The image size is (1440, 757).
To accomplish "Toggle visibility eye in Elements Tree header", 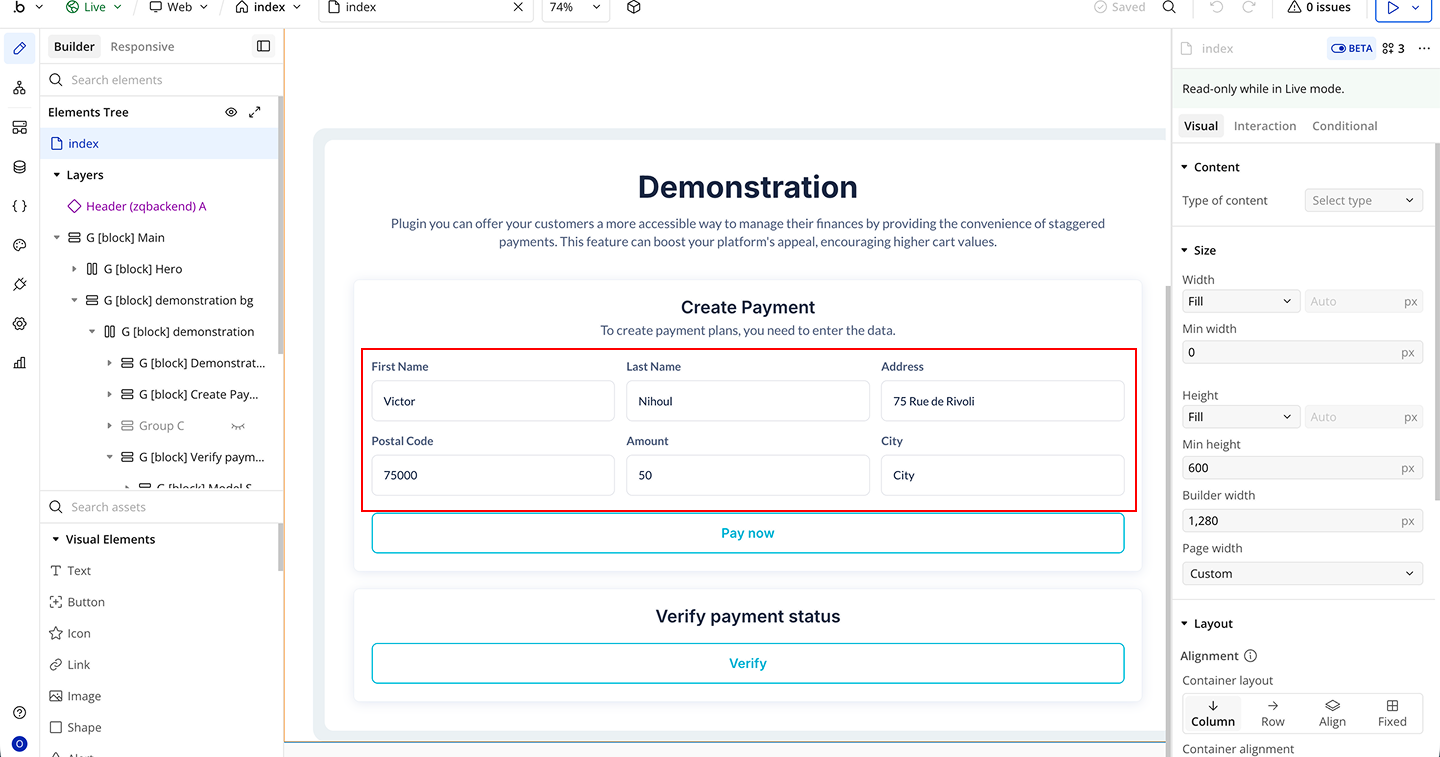I will [231, 112].
